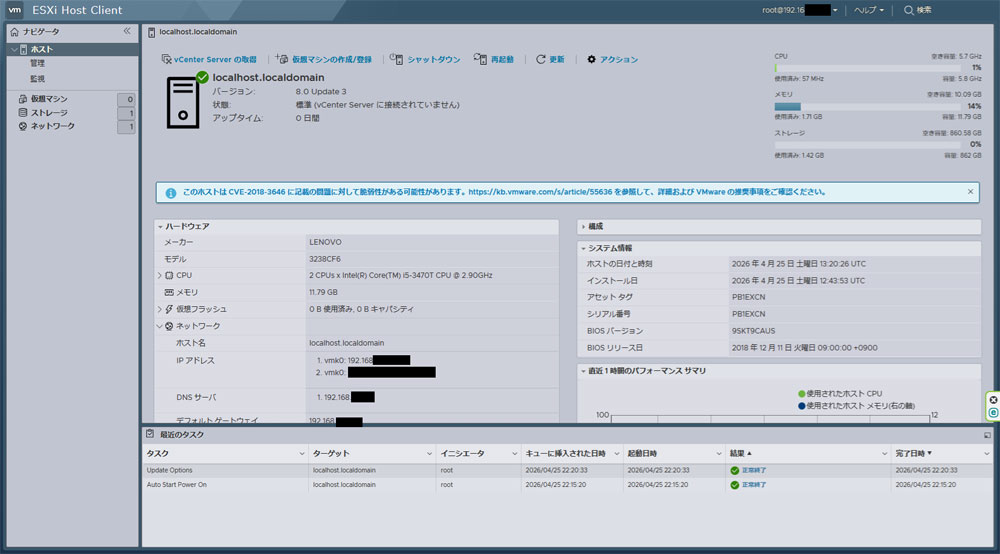The width and height of the screenshot is (1000, 554).
Task: Open the help (ヘルプ) dropdown menu
Action: [x=867, y=10]
